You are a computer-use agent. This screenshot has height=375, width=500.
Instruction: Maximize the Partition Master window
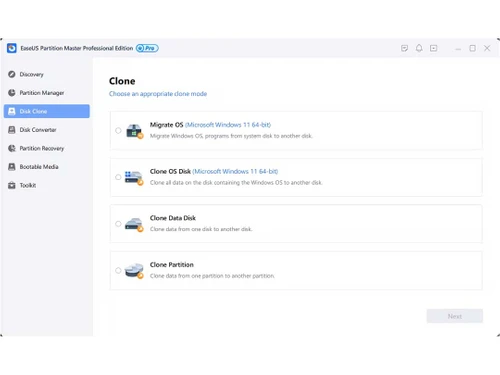[x=473, y=48]
